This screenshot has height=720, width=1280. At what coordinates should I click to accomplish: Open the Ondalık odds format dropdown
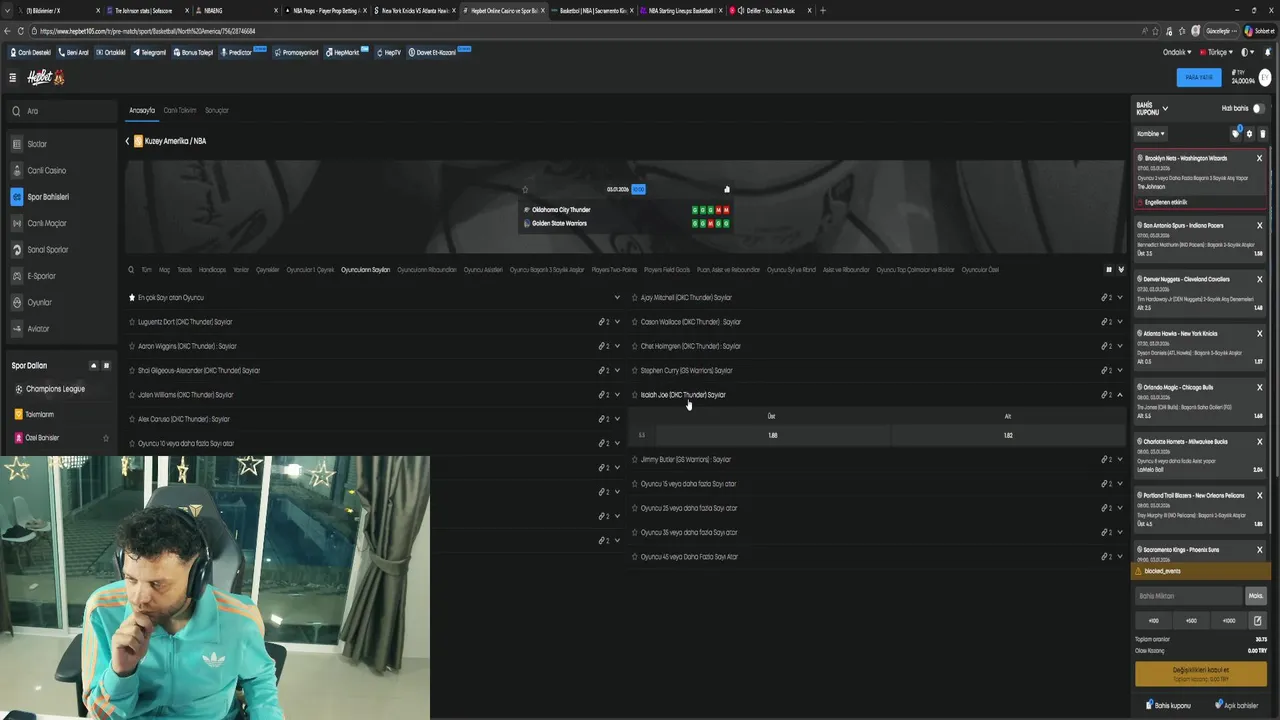pos(1177,52)
